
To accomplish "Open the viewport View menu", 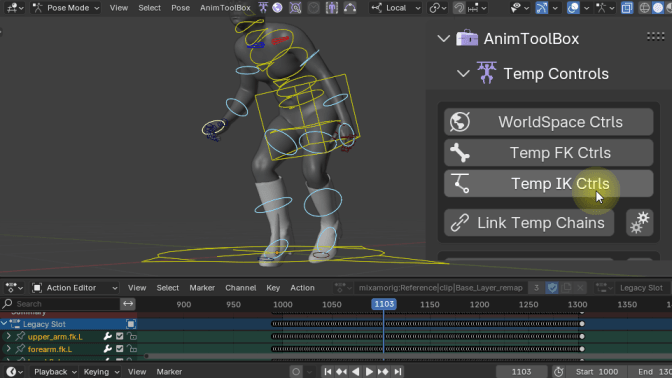I will [119, 8].
